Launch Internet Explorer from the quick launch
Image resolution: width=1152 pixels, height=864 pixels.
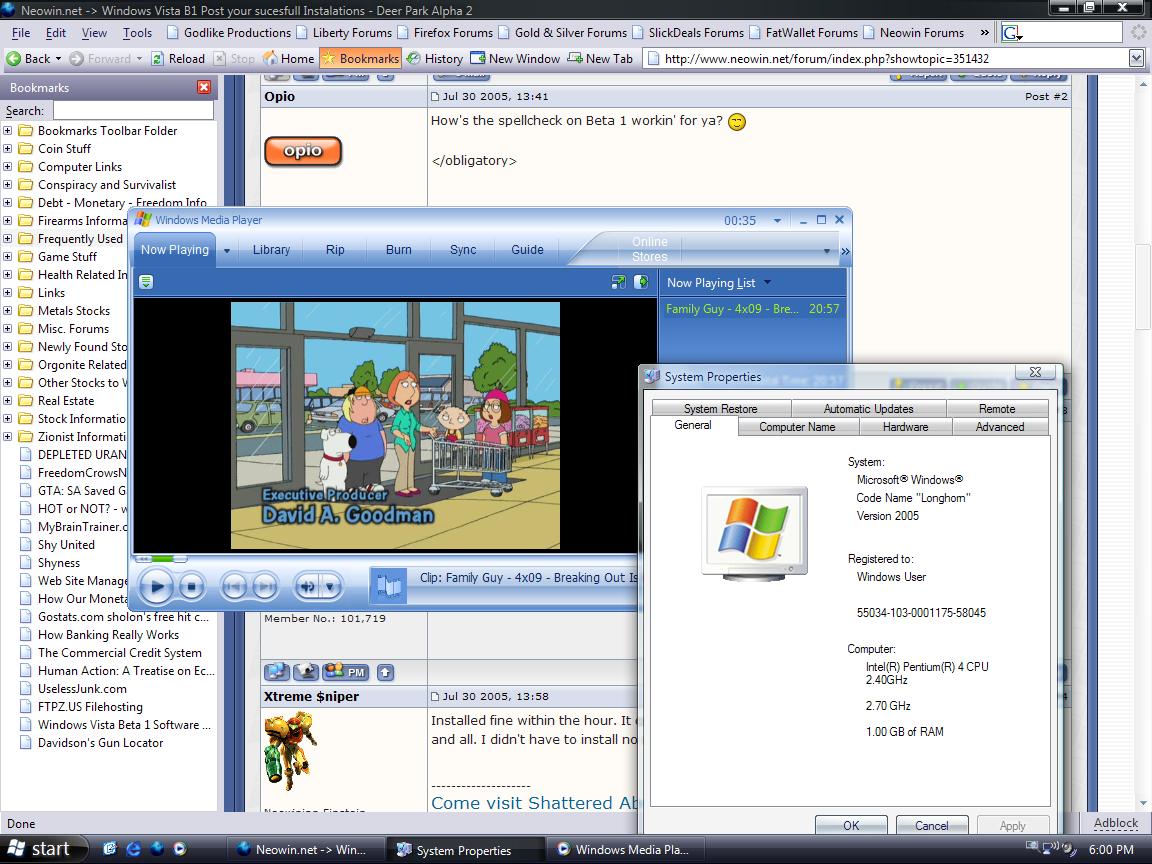134,849
